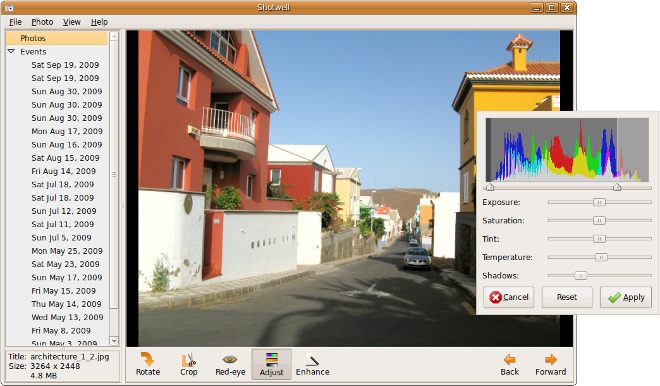Click the Reset button
Viewport: 660px width, 386px height.
(x=567, y=297)
